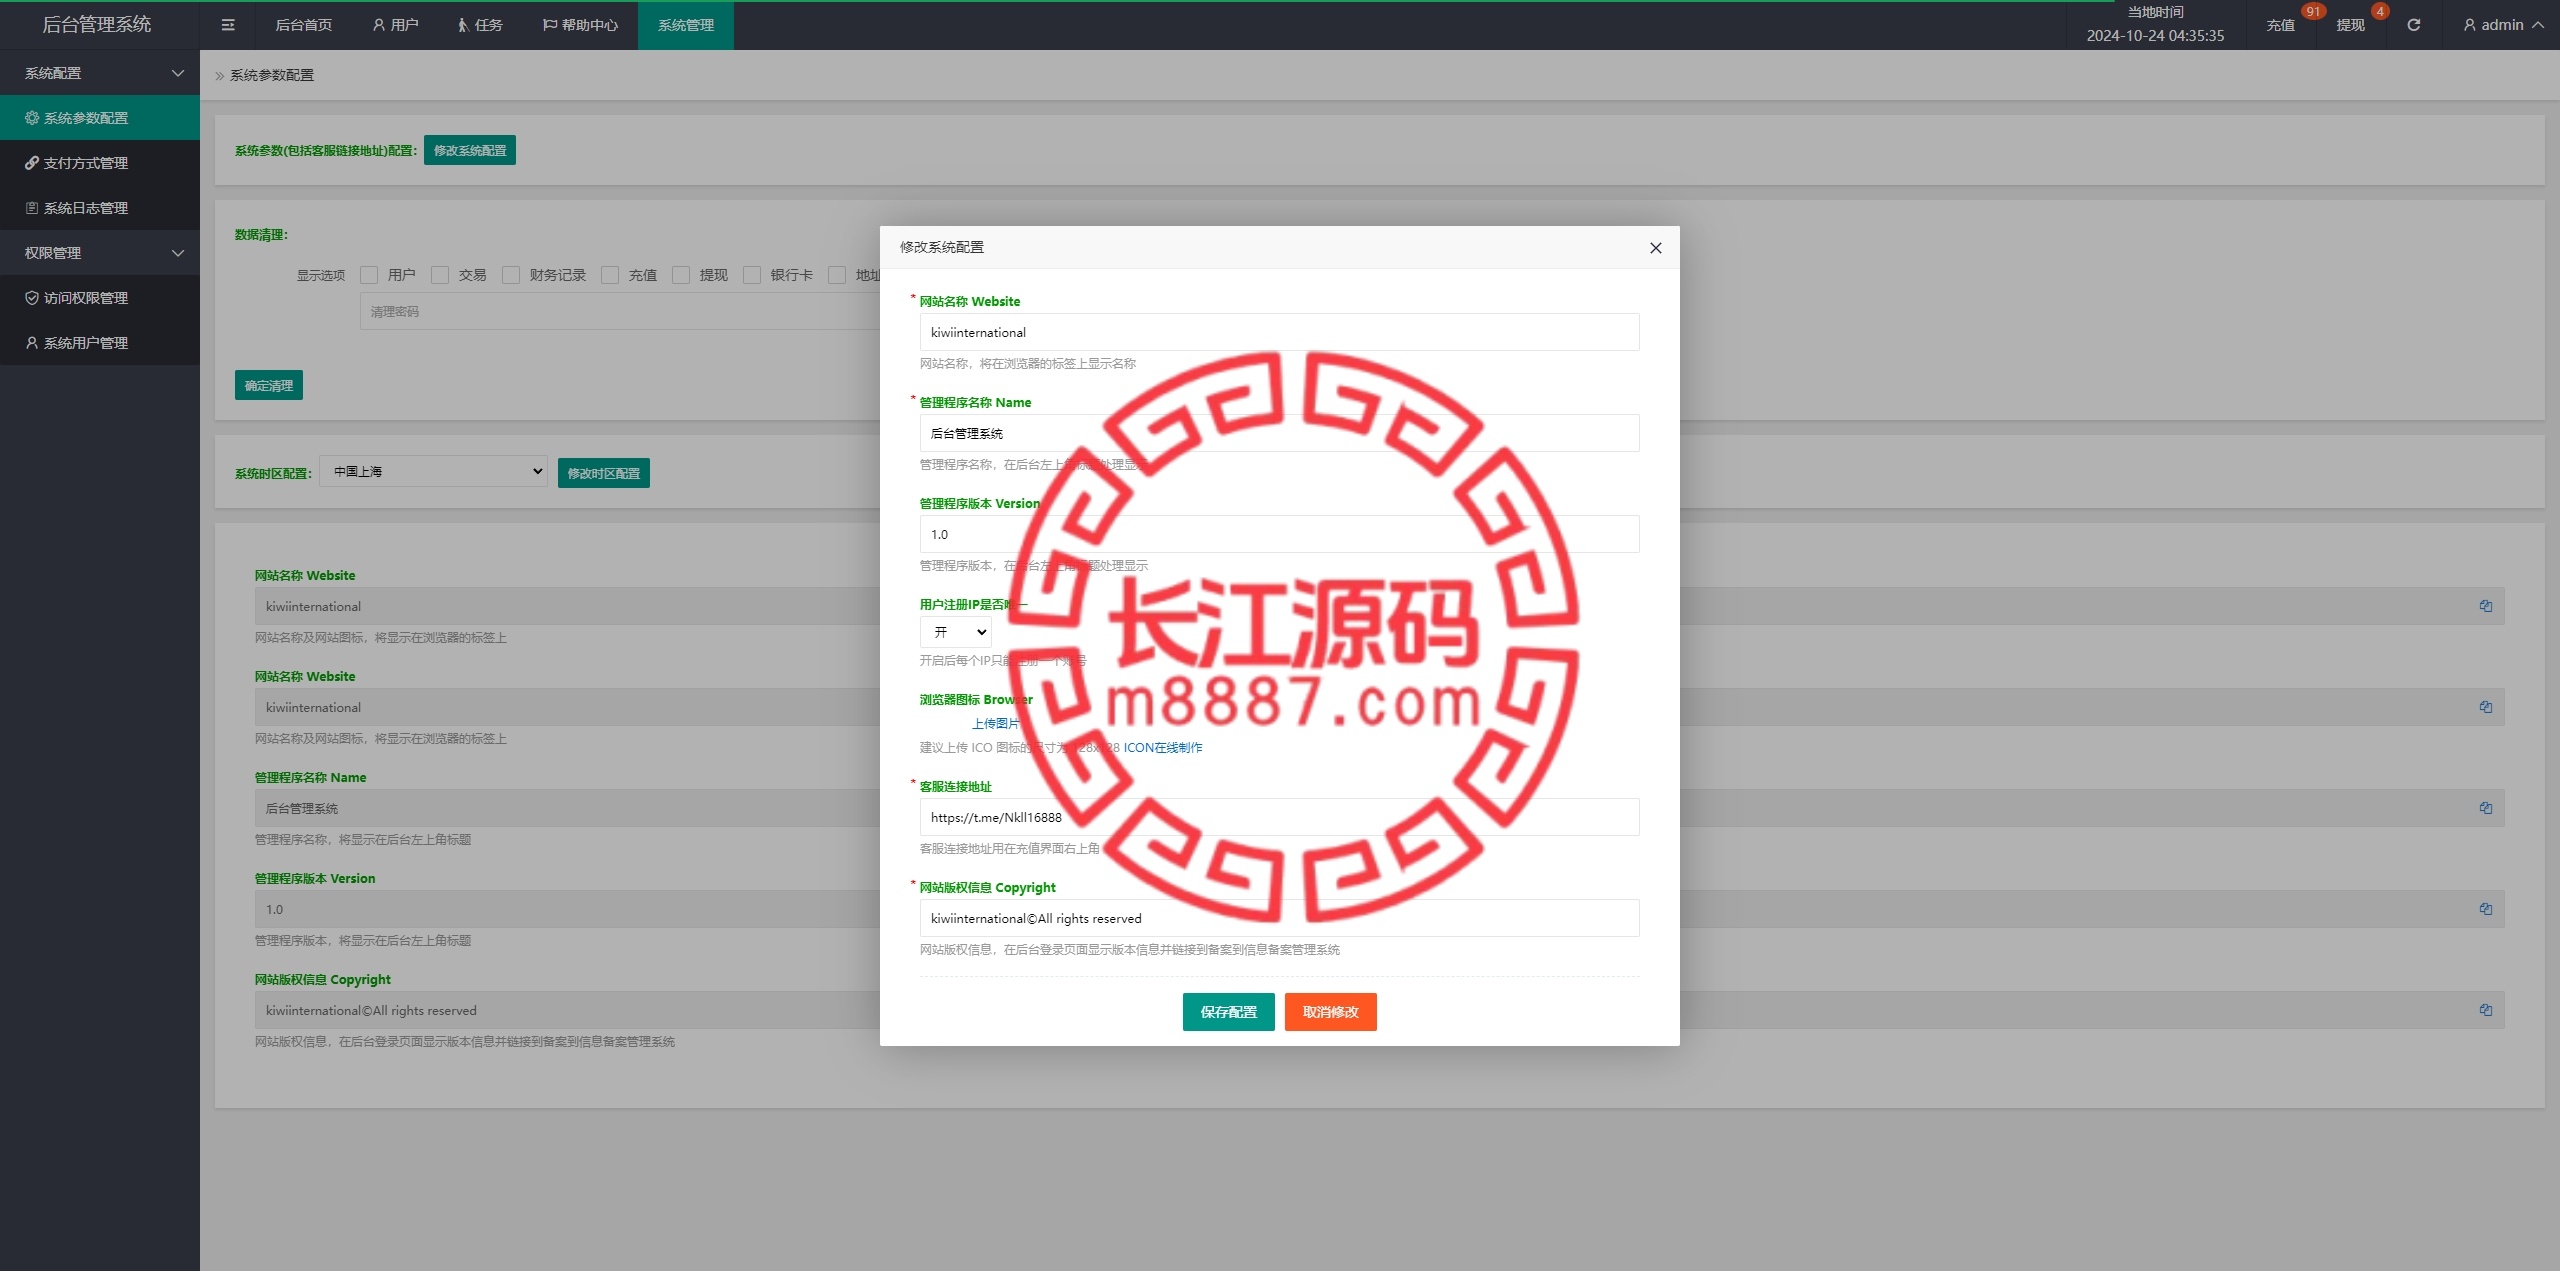Click the 清理密码 input field

620,312
